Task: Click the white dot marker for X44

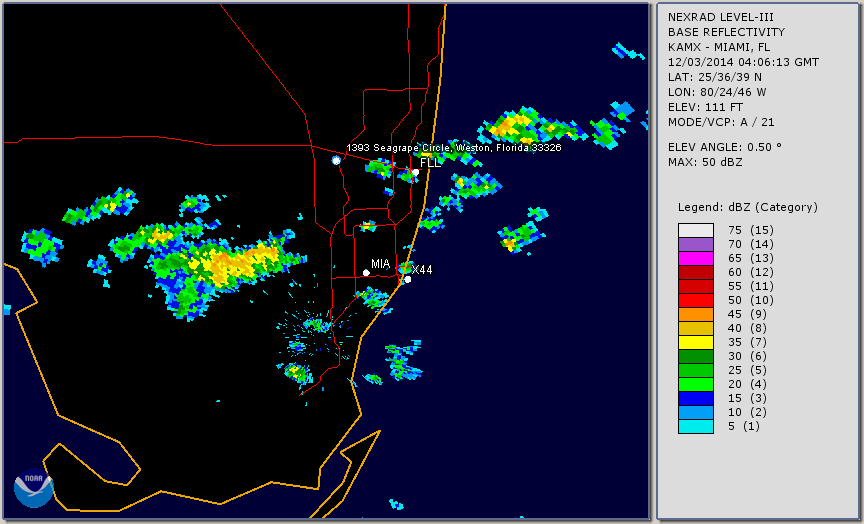Action: [408, 280]
